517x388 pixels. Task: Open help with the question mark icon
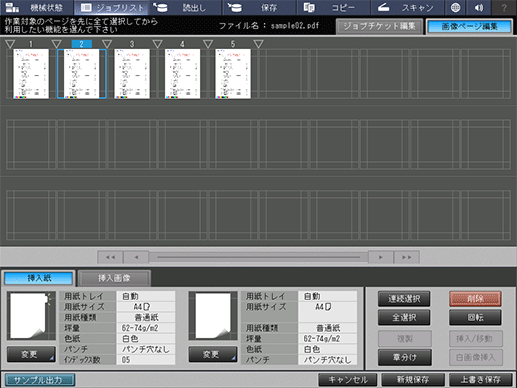click(x=504, y=8)
